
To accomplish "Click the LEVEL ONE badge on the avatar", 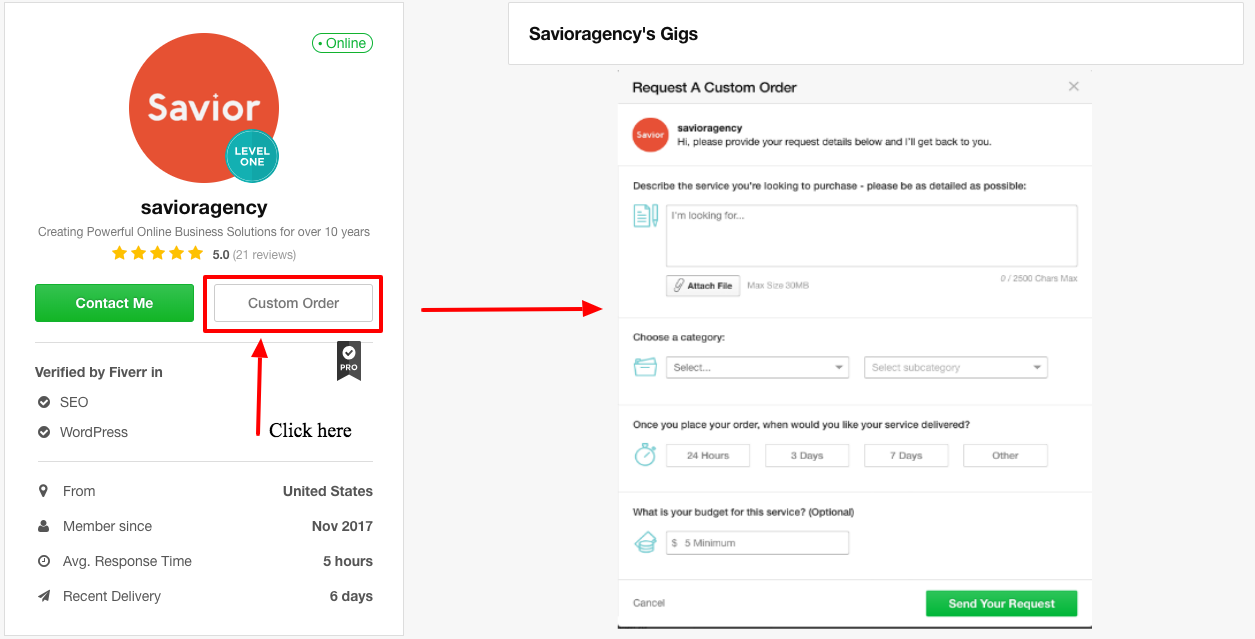I will 251,157.
